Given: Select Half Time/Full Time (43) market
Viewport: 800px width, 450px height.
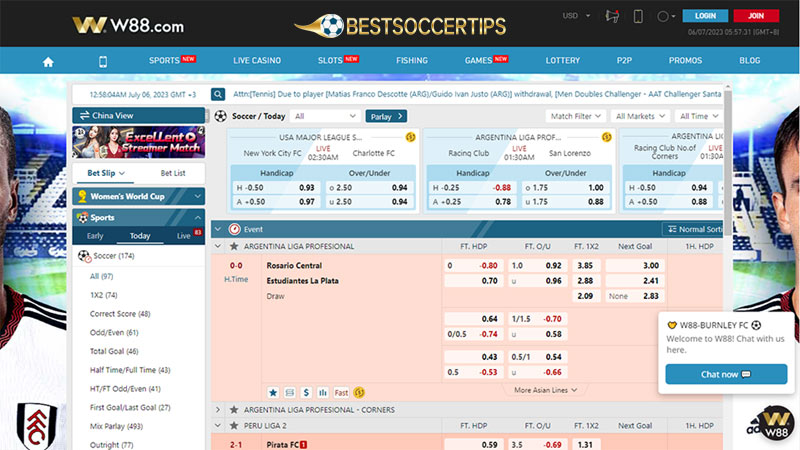Looking at the screenshot, I should tap(130, 370).
